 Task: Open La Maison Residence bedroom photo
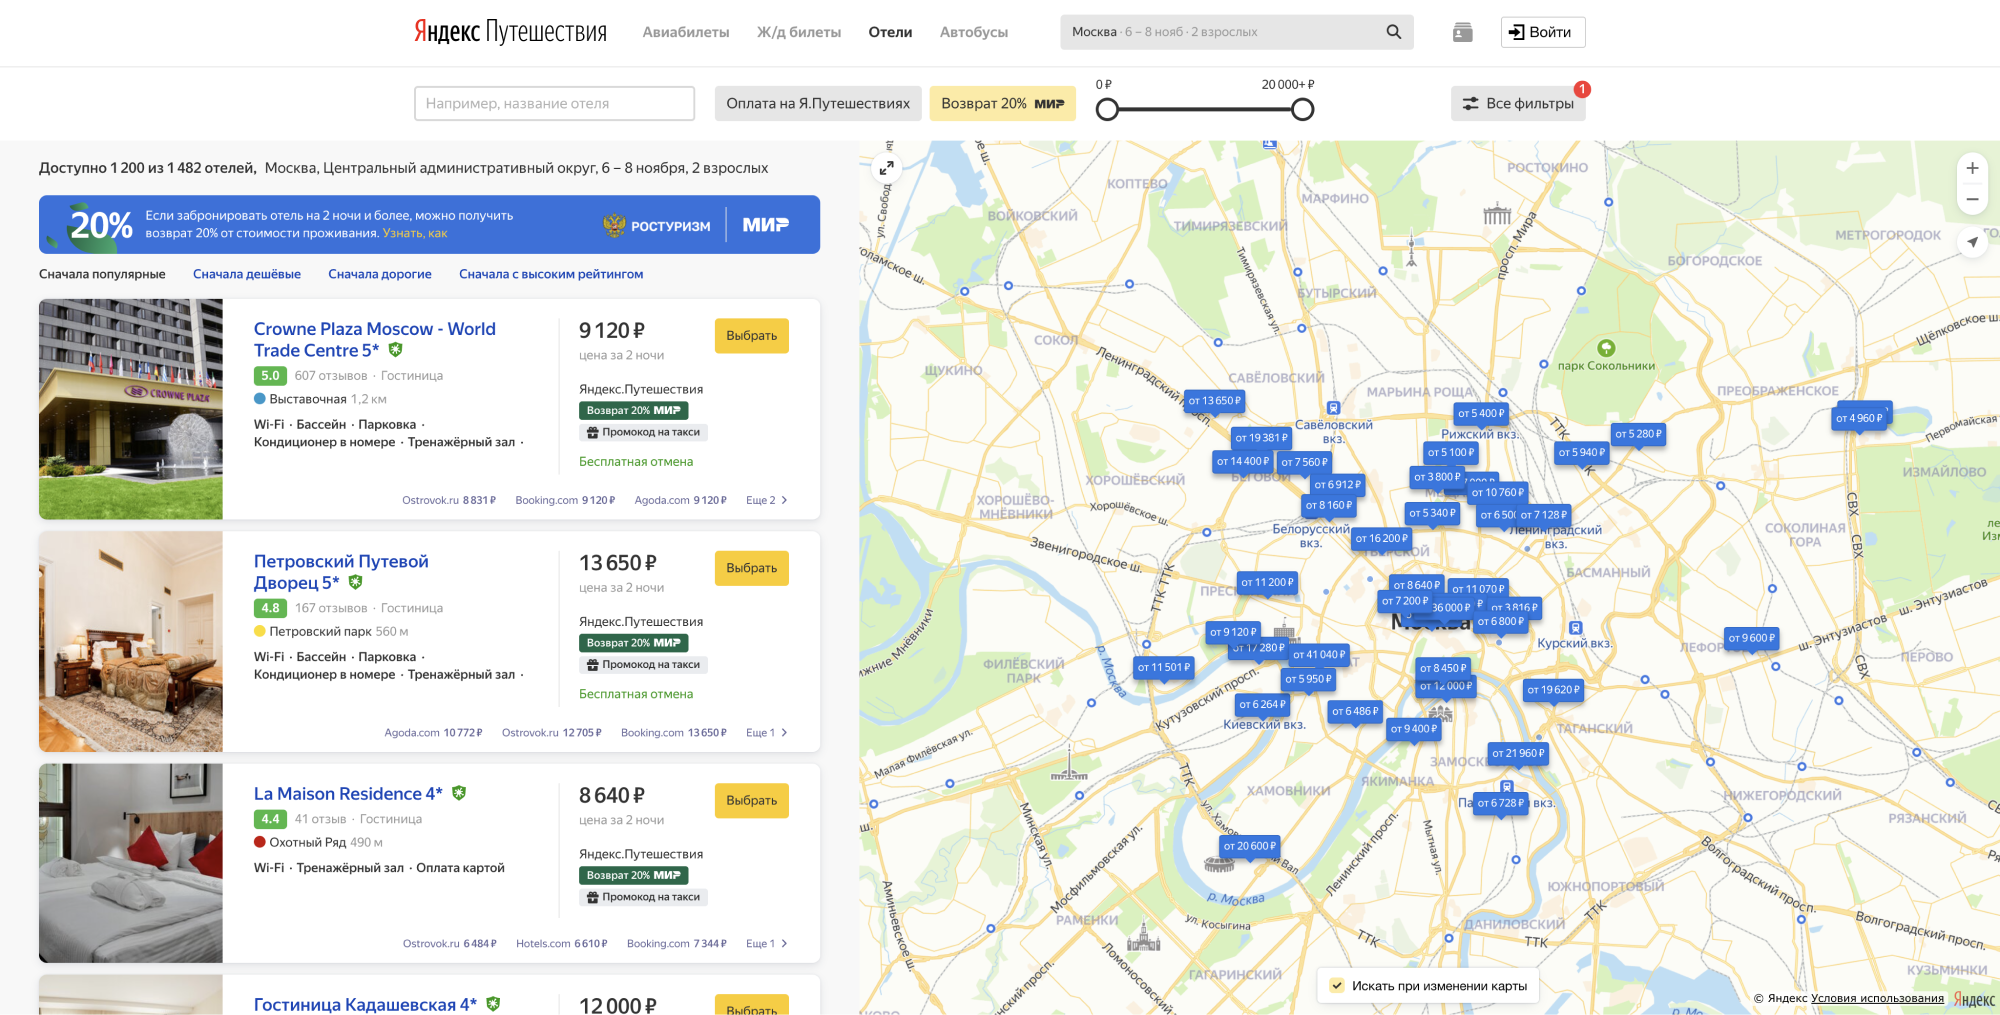click(x=131, y=863)
